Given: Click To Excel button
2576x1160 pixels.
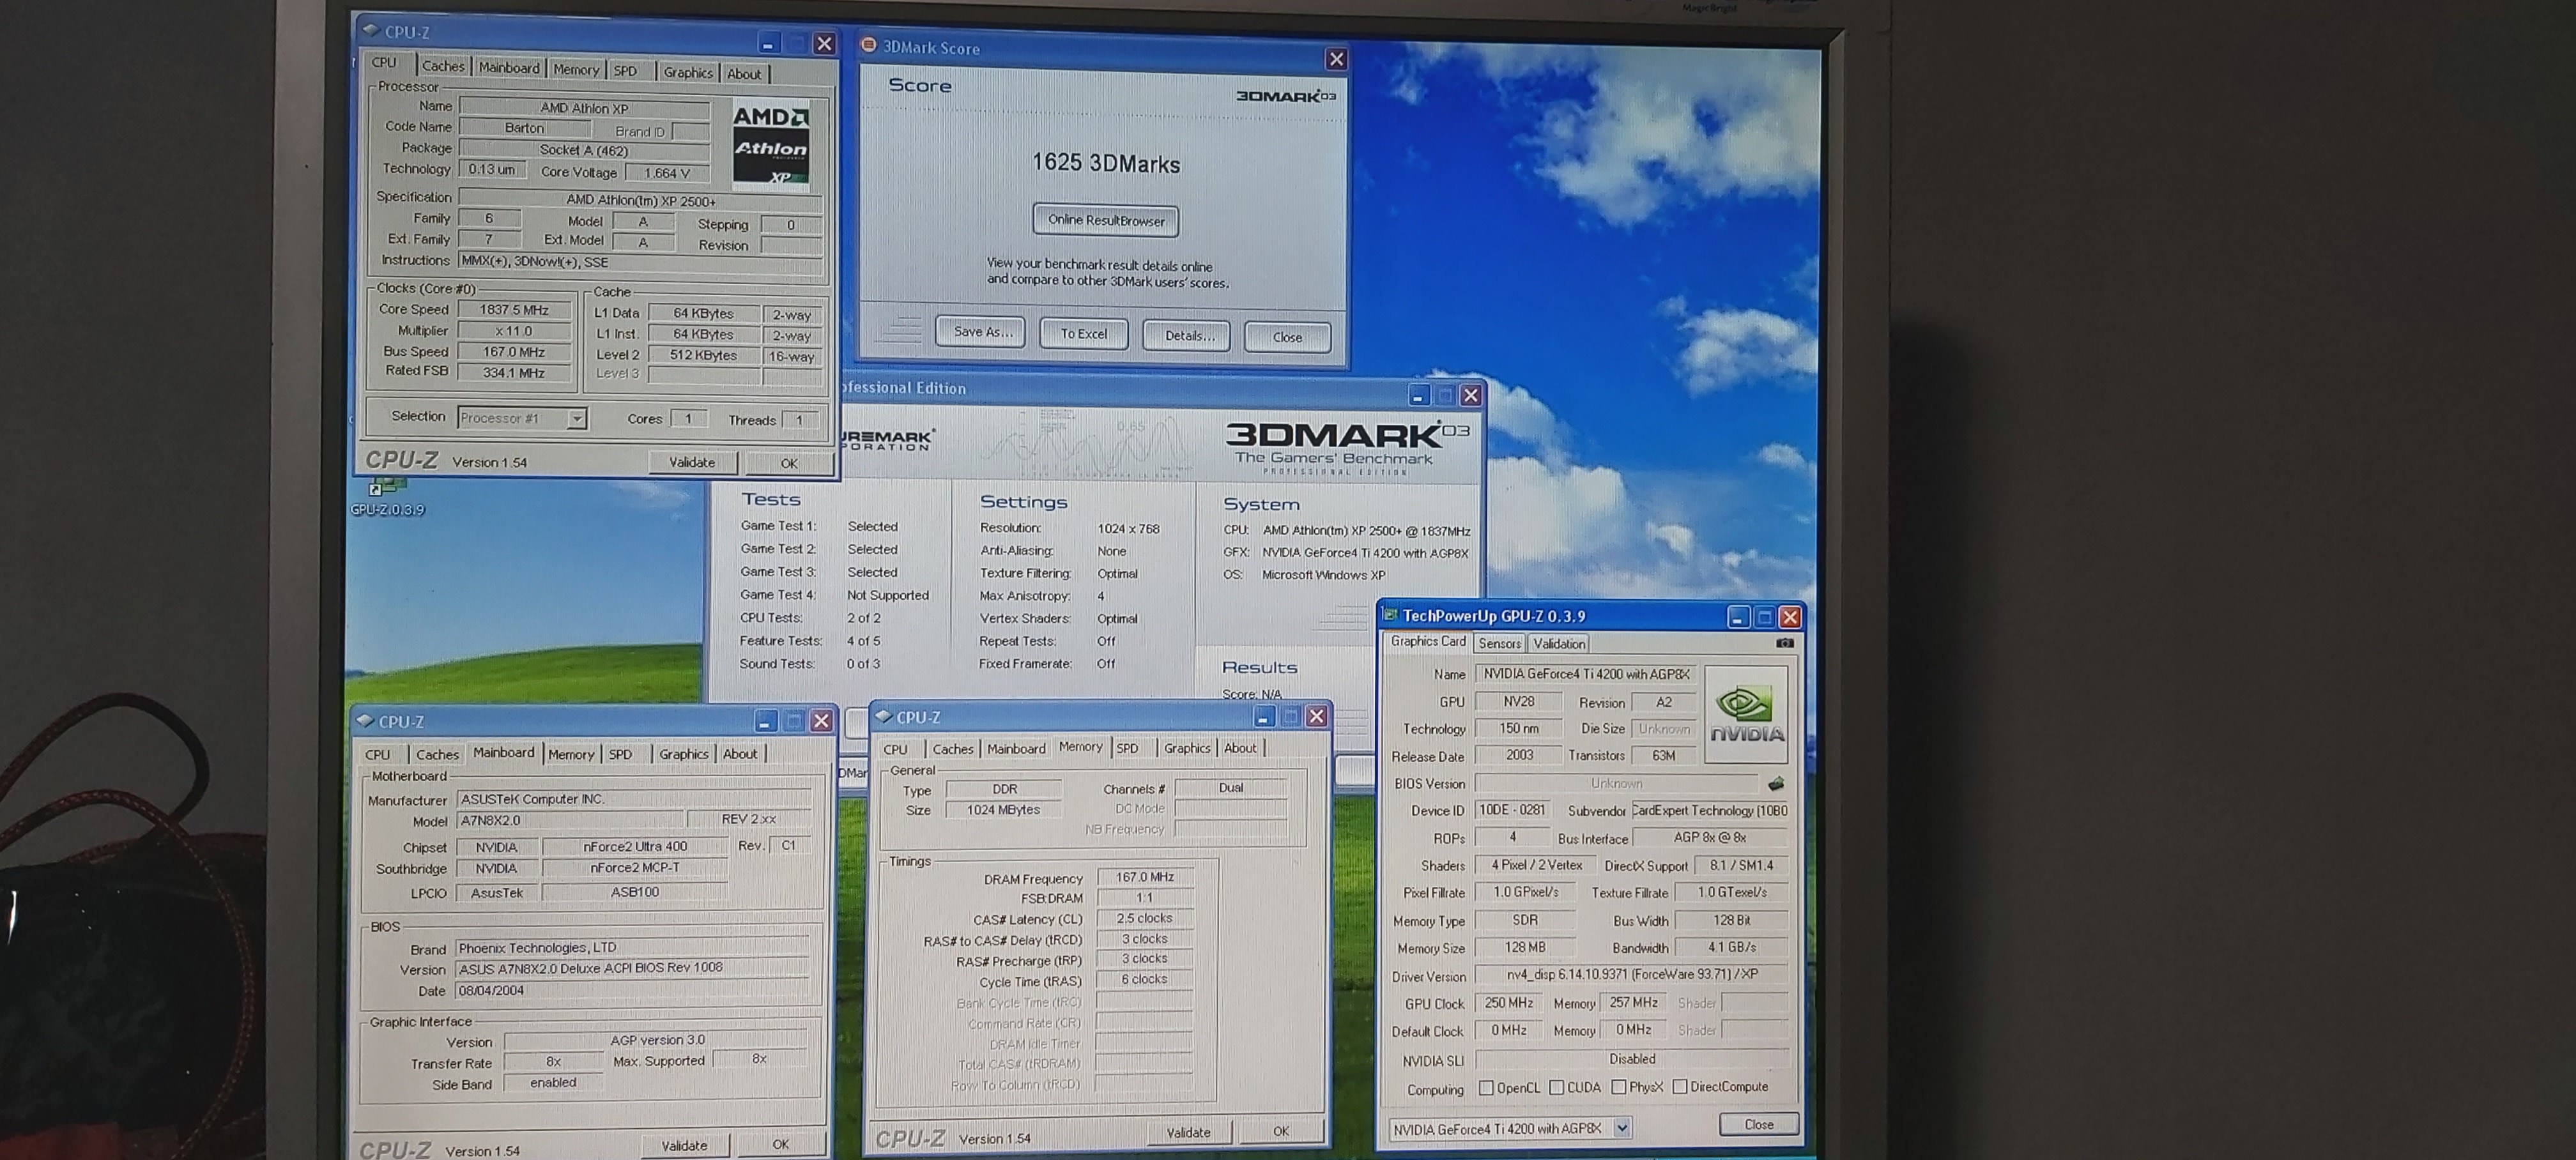Looking at the screenshot, I should click(x=1084, y=334).
